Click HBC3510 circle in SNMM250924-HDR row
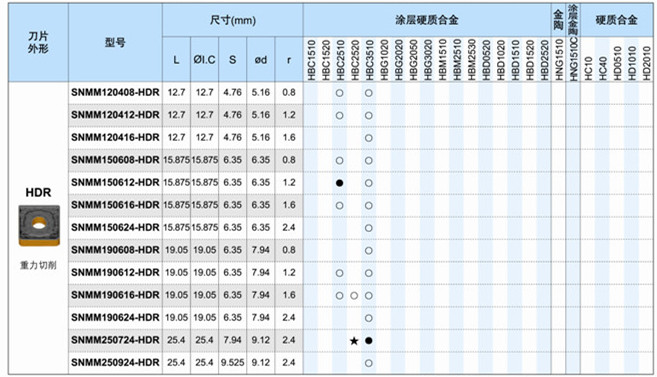 click(368, 363)
